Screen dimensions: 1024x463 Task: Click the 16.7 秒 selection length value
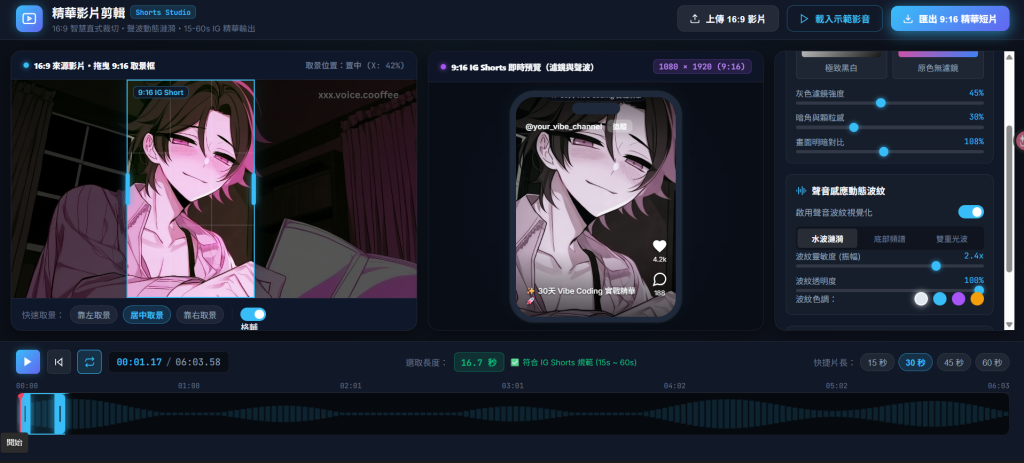[479, 362]
